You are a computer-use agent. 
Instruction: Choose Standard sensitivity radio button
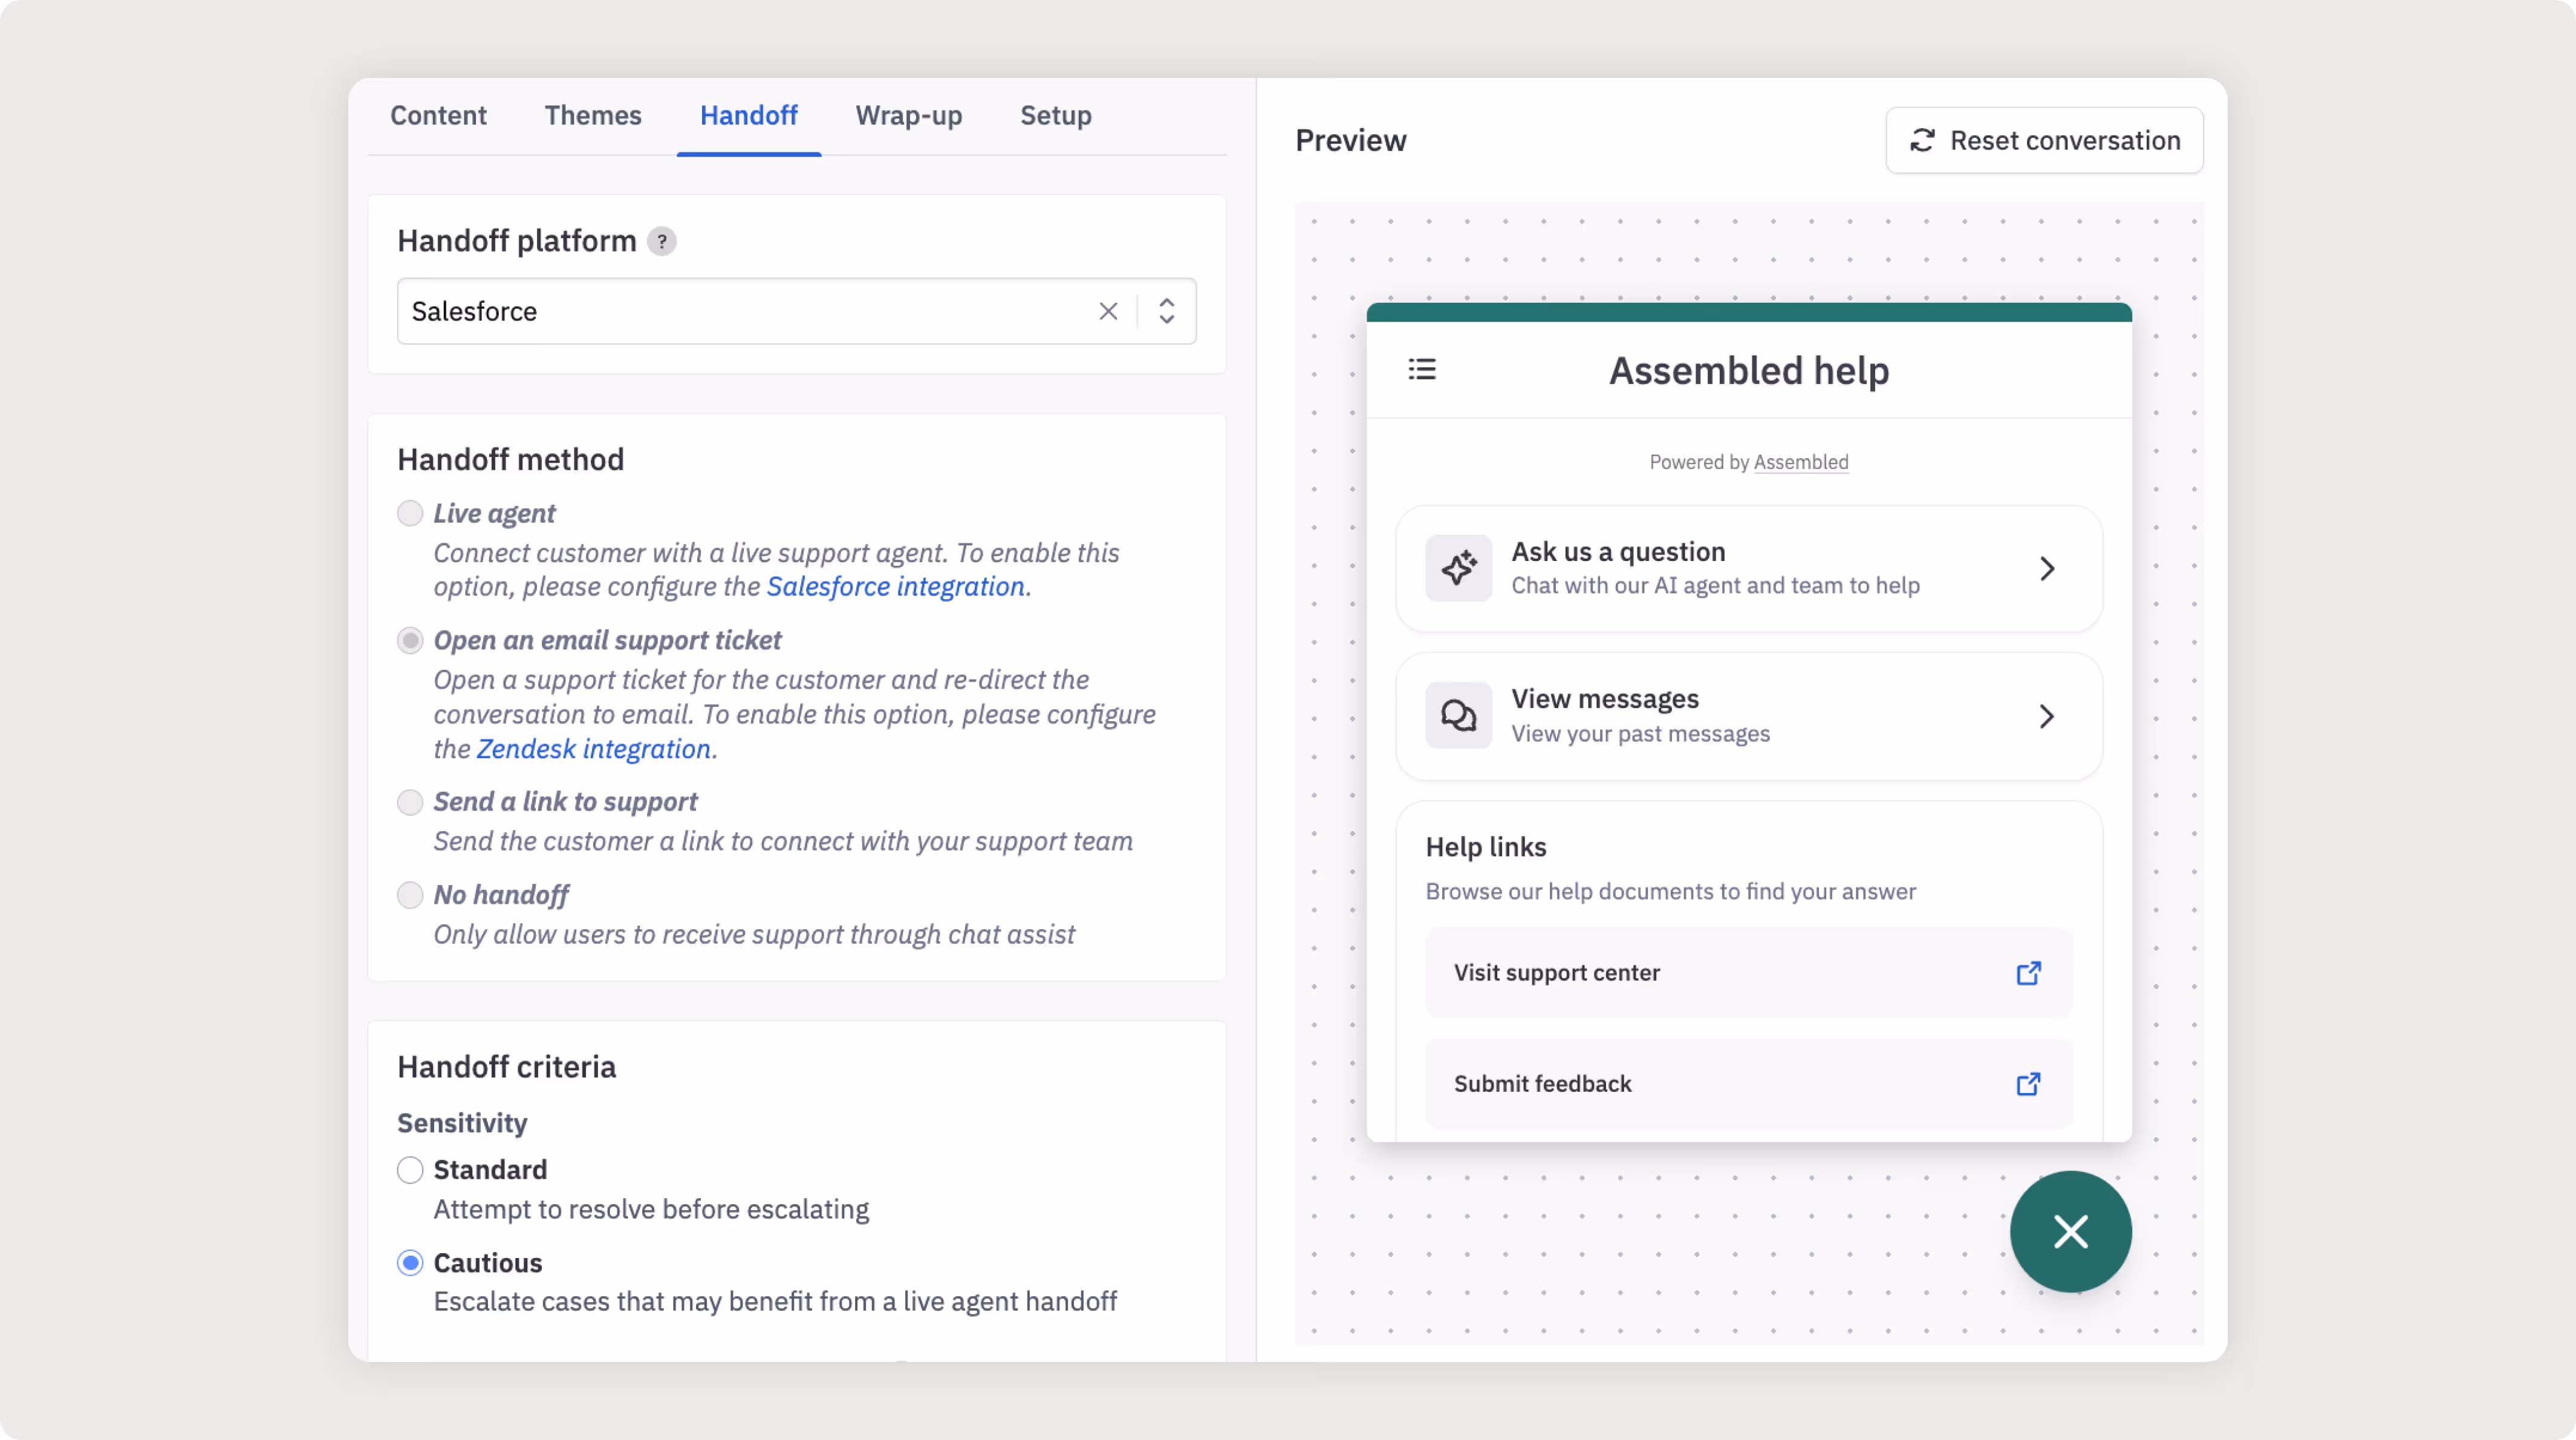[410, 1170]
